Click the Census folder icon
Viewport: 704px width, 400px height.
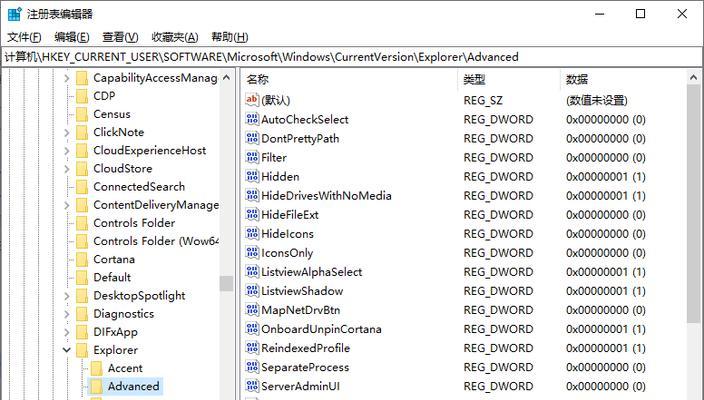(82, 114)
